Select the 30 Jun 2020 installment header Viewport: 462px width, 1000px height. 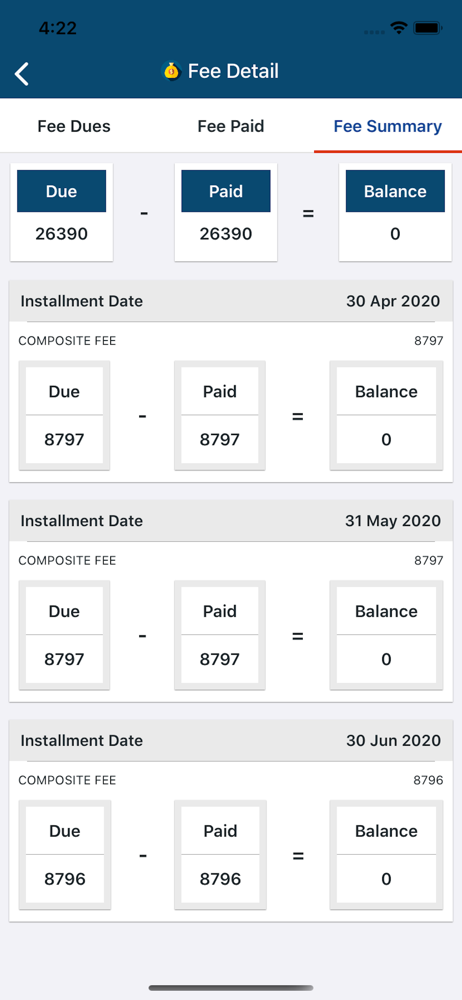(x=230, y=740)
